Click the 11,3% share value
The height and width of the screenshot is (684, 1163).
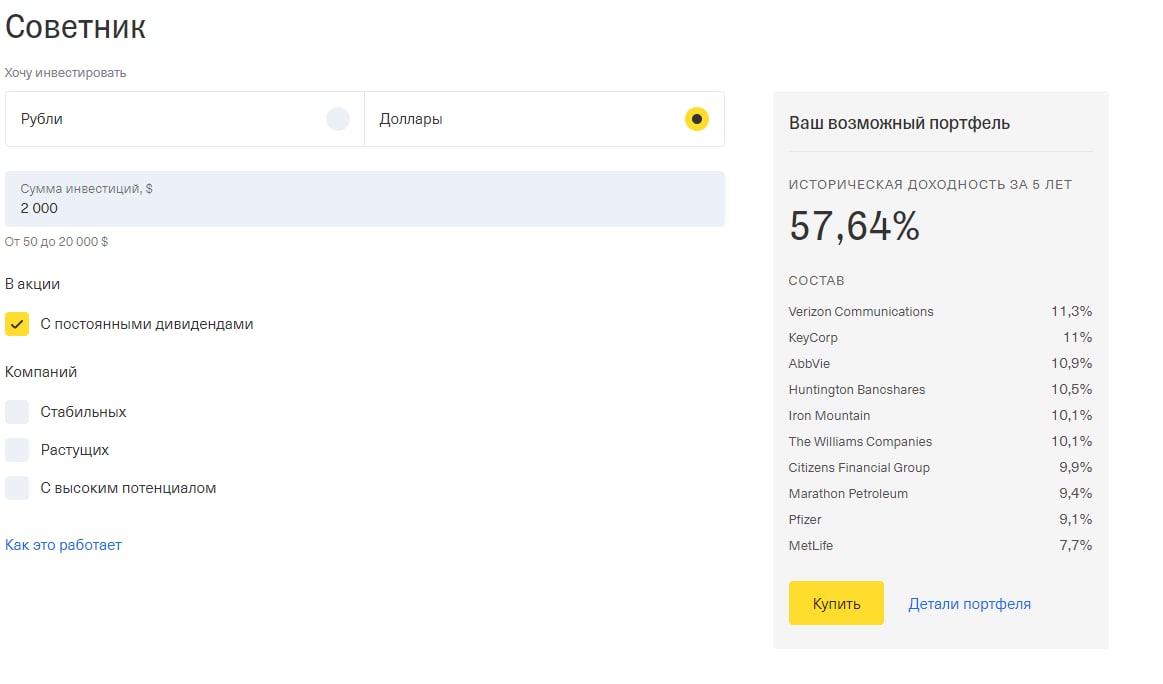1071,311
